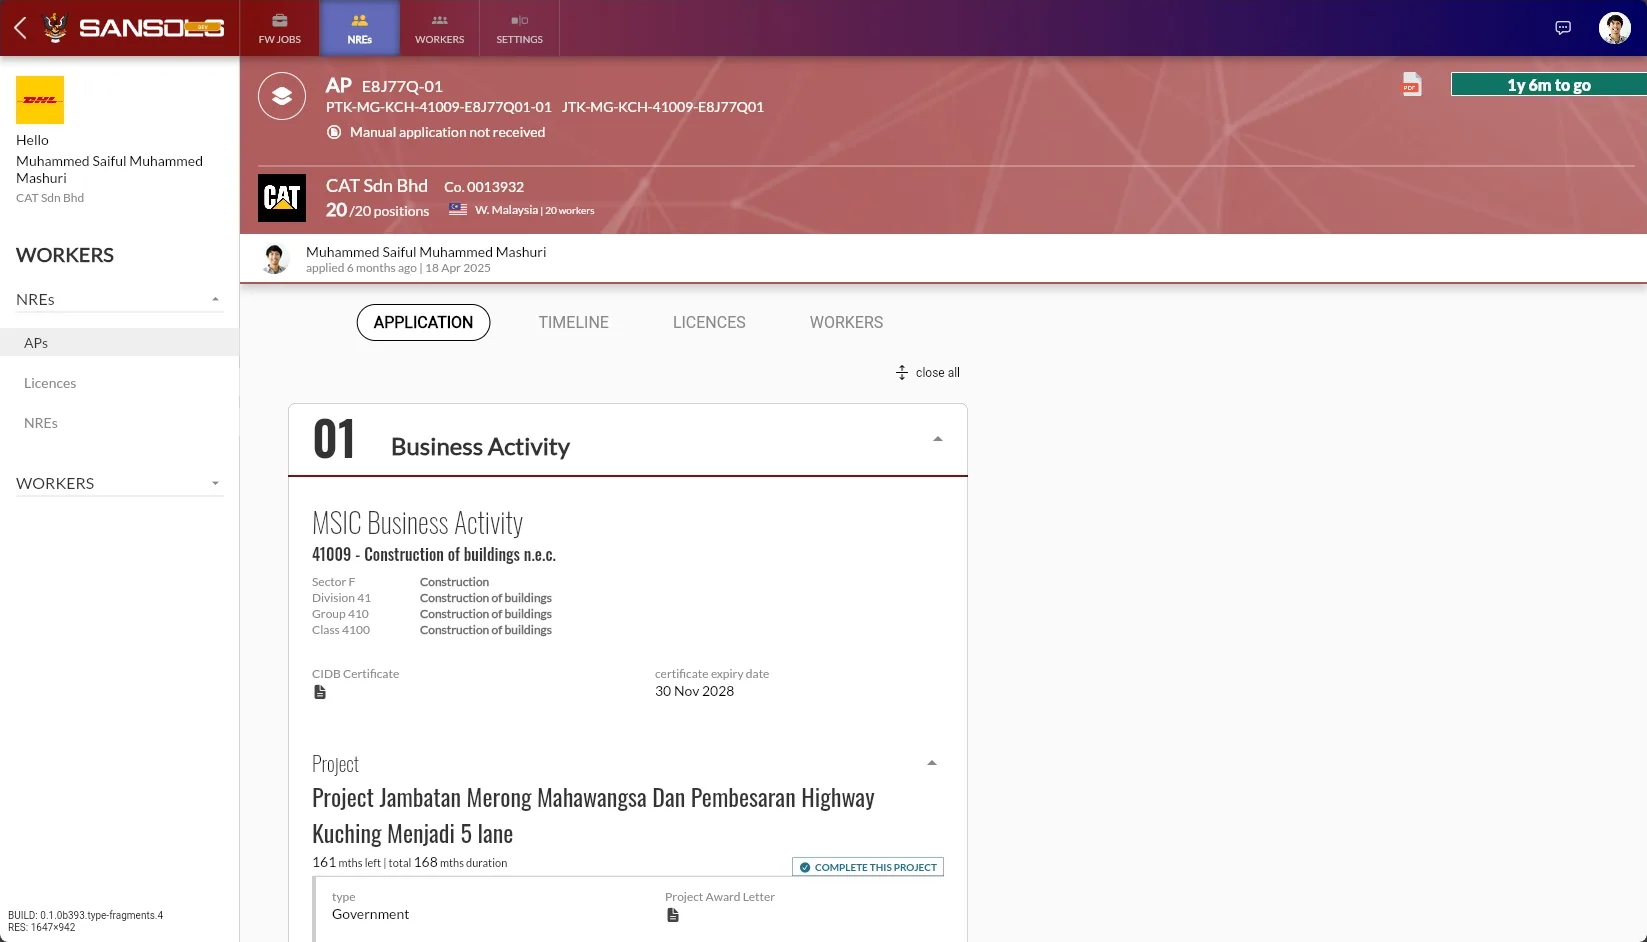Screen dimensions: 1647x942
Task: Select the NREs top navigation tab
Action: pyautogui.click(x=360, y=28)
